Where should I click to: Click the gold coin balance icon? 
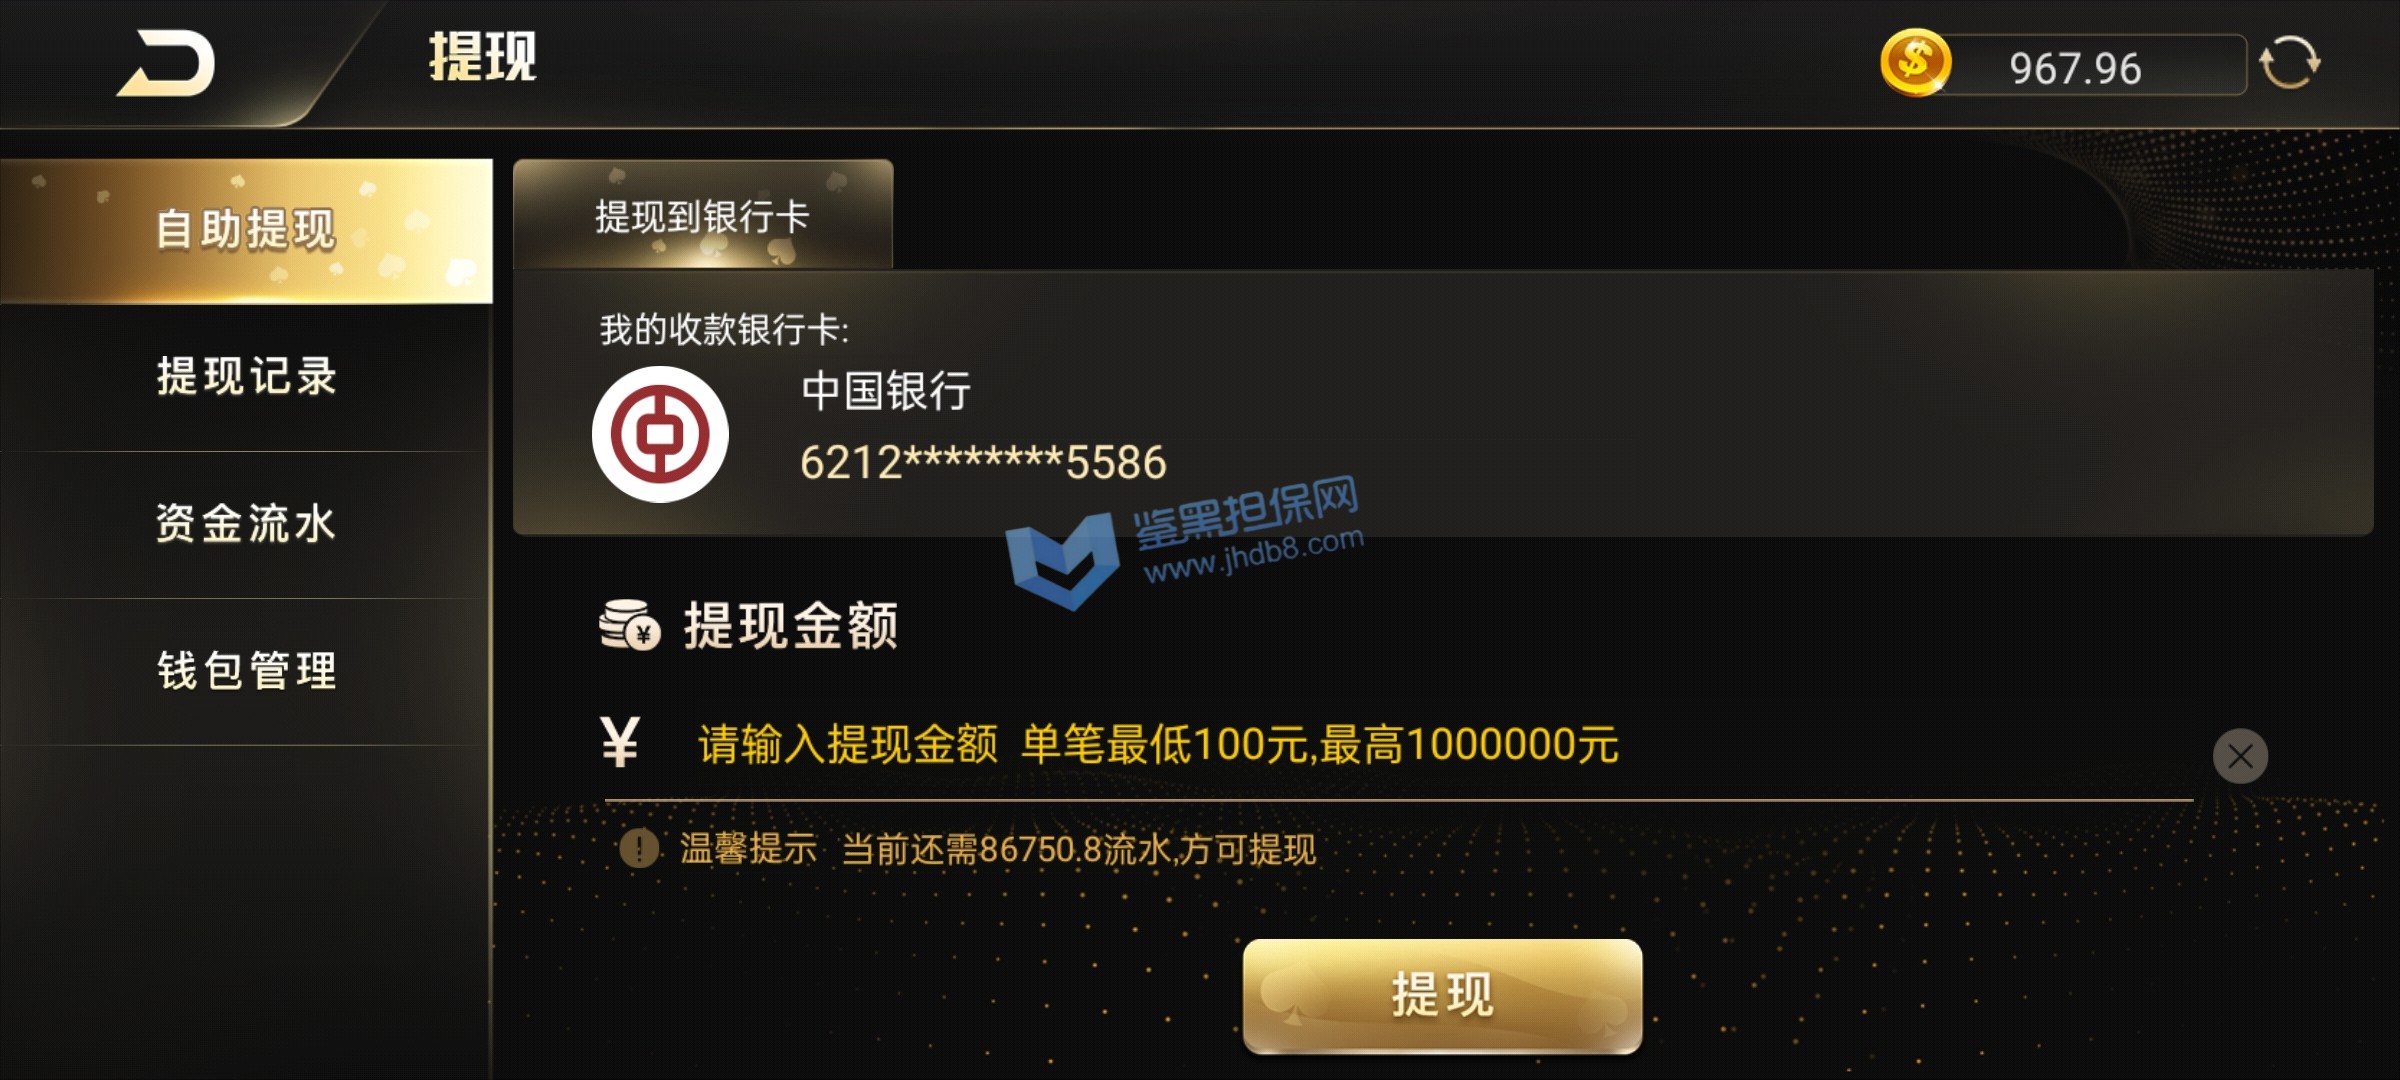1915,63
